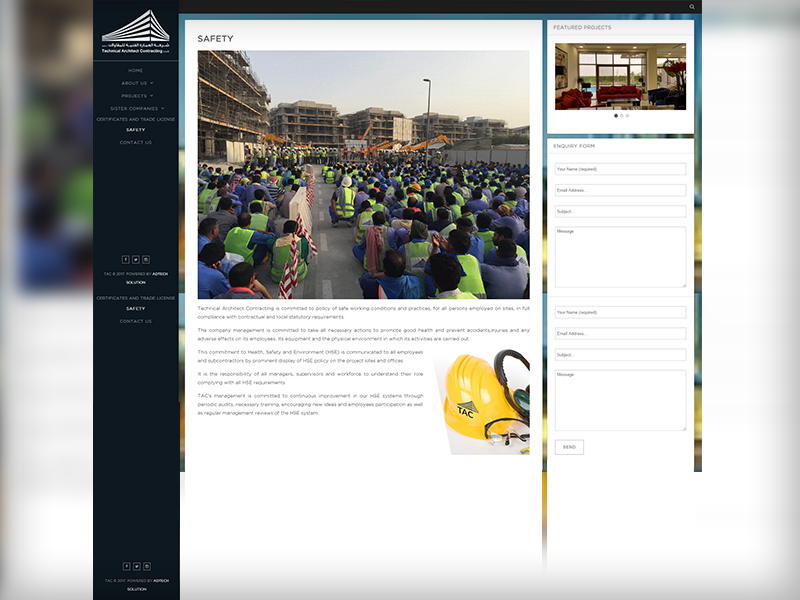800x600 pixels.
Task: Click the Instagram icon at the sidebar's very bottom
Action: pos(146,566)
